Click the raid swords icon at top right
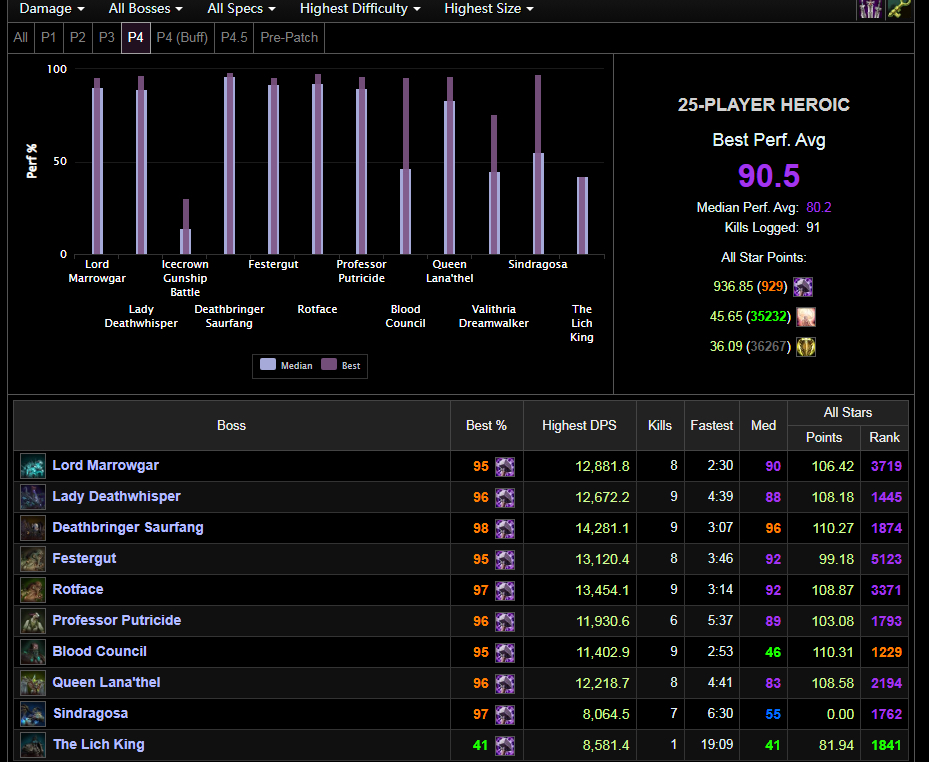This screenshot has height=762, width=929. [x=870, y=9]
